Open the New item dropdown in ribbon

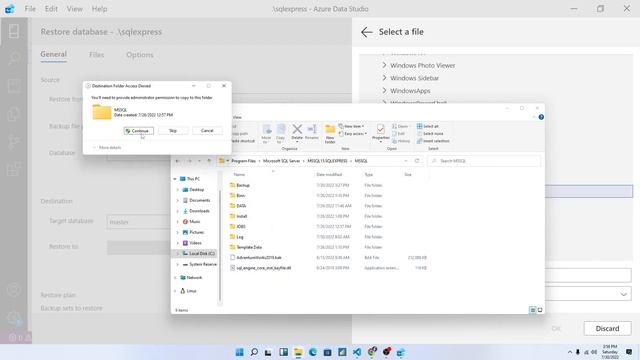coord(351,127)
